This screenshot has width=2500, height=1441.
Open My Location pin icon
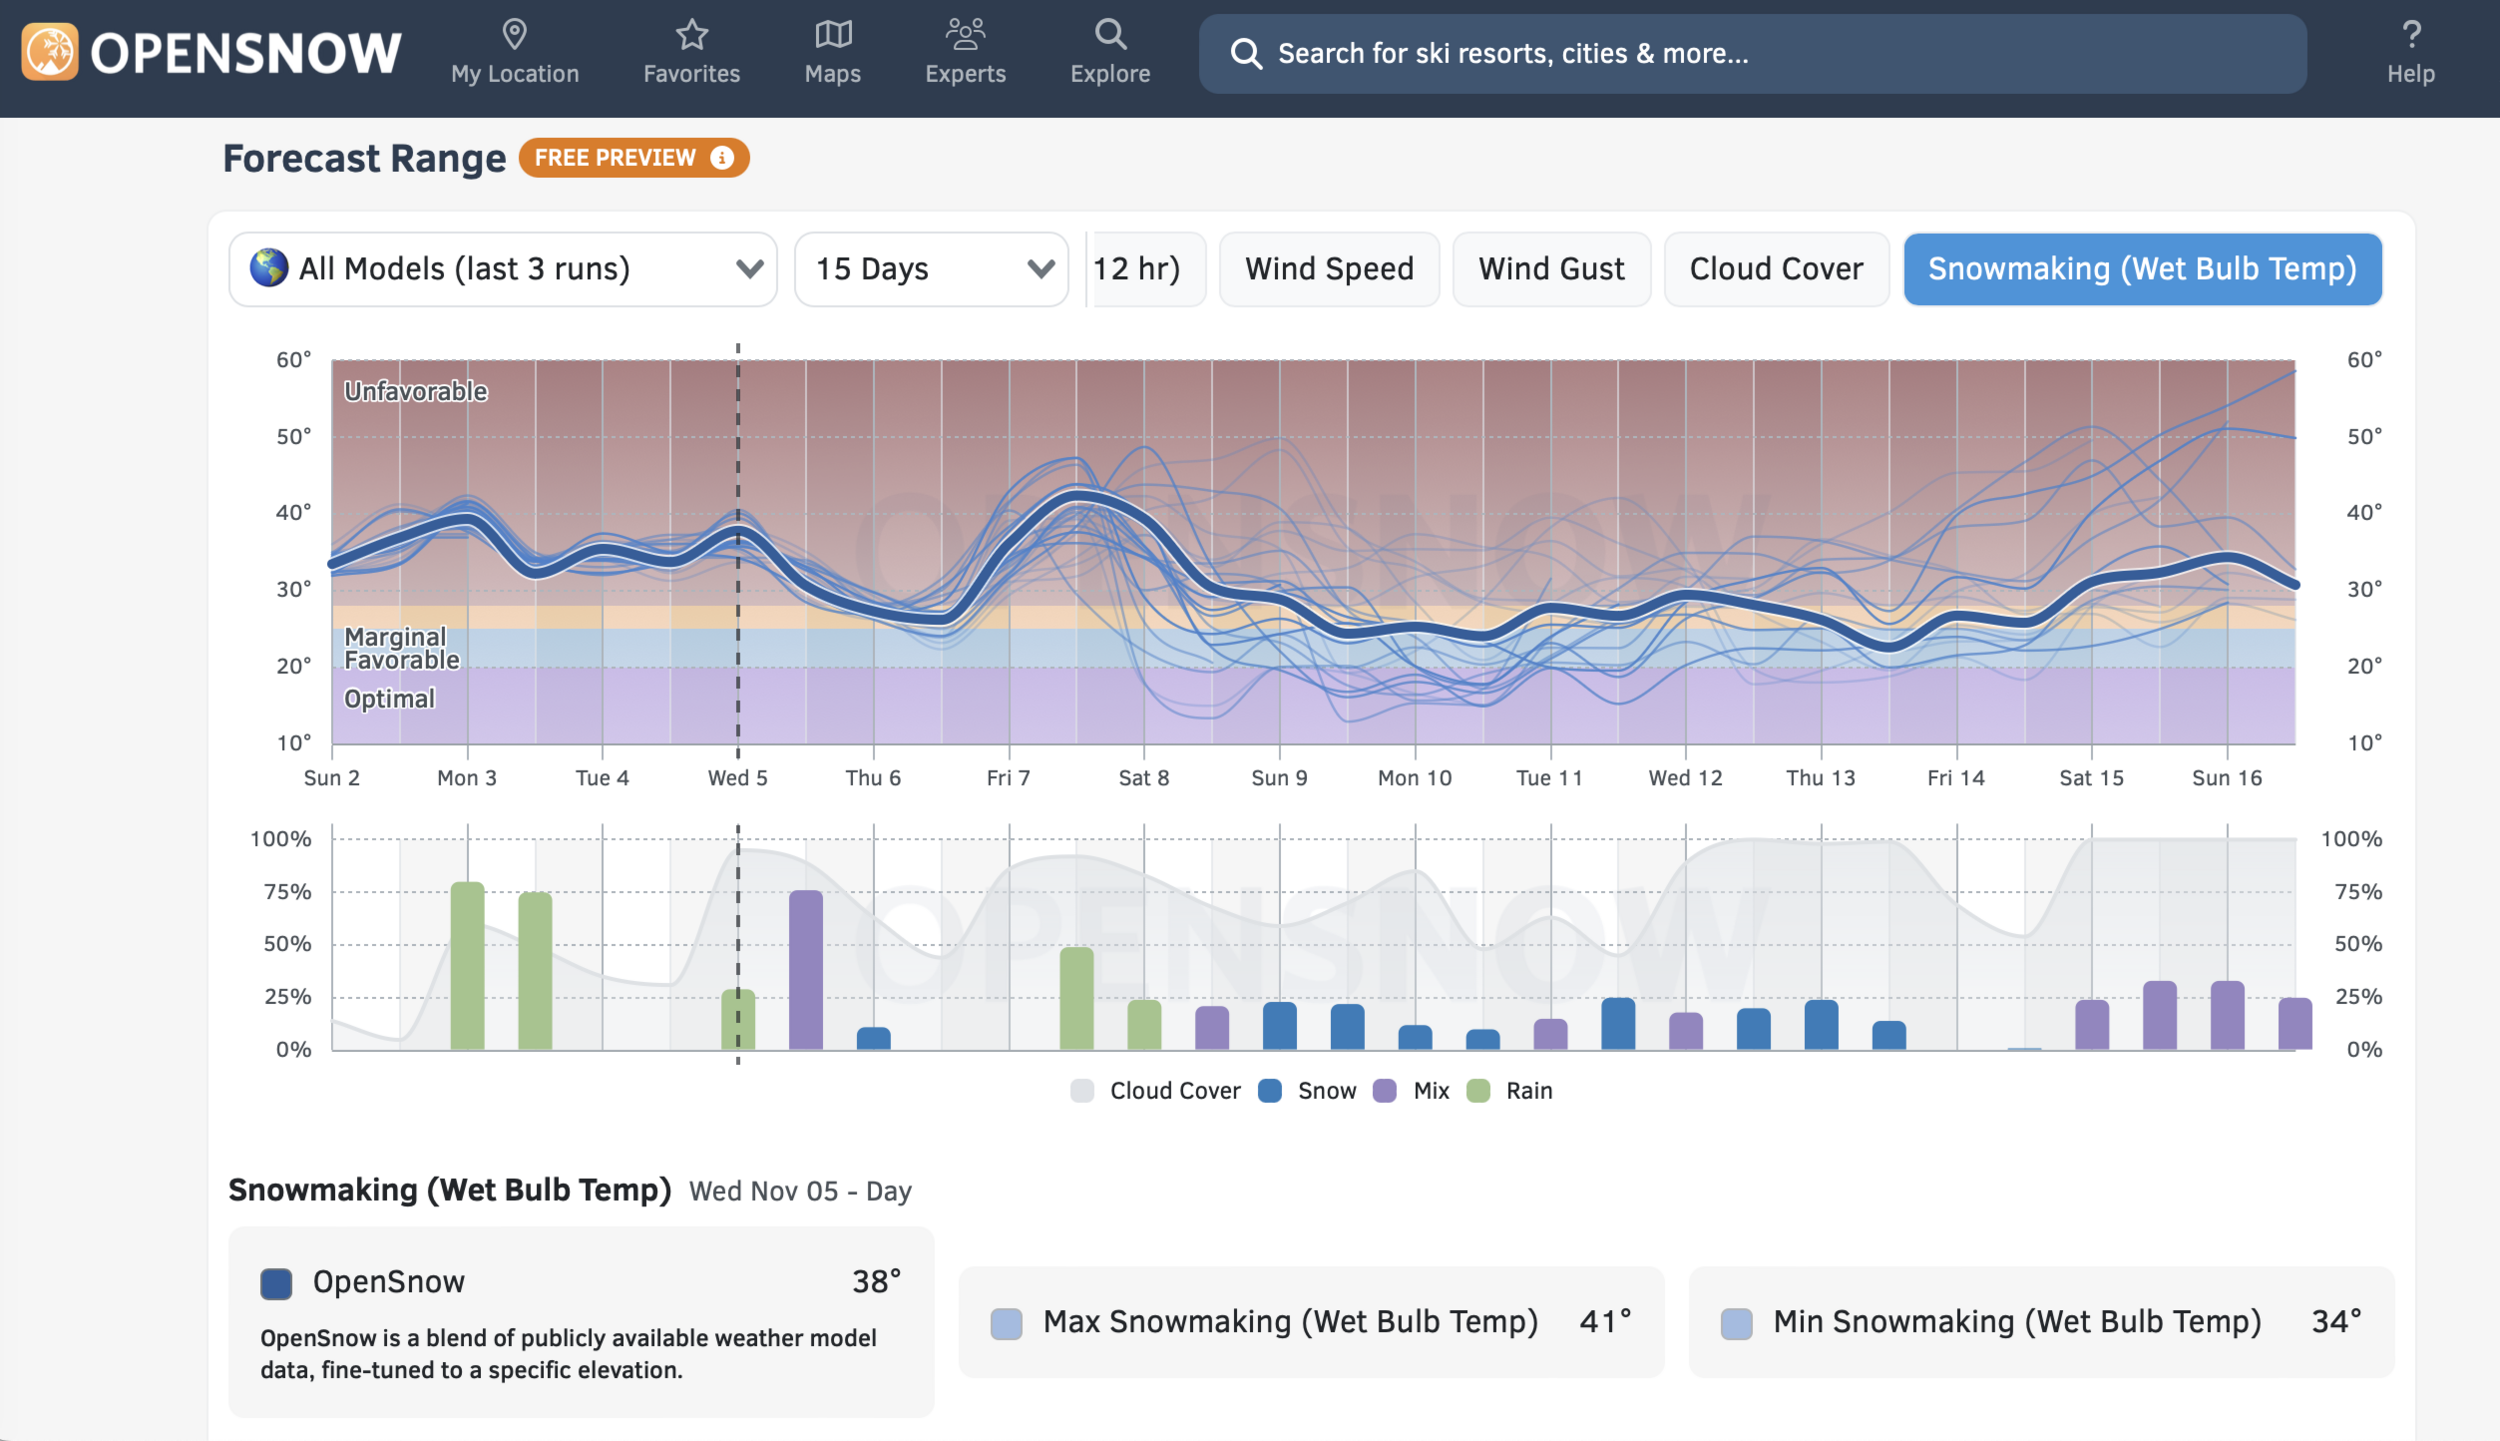click(514, 35)
